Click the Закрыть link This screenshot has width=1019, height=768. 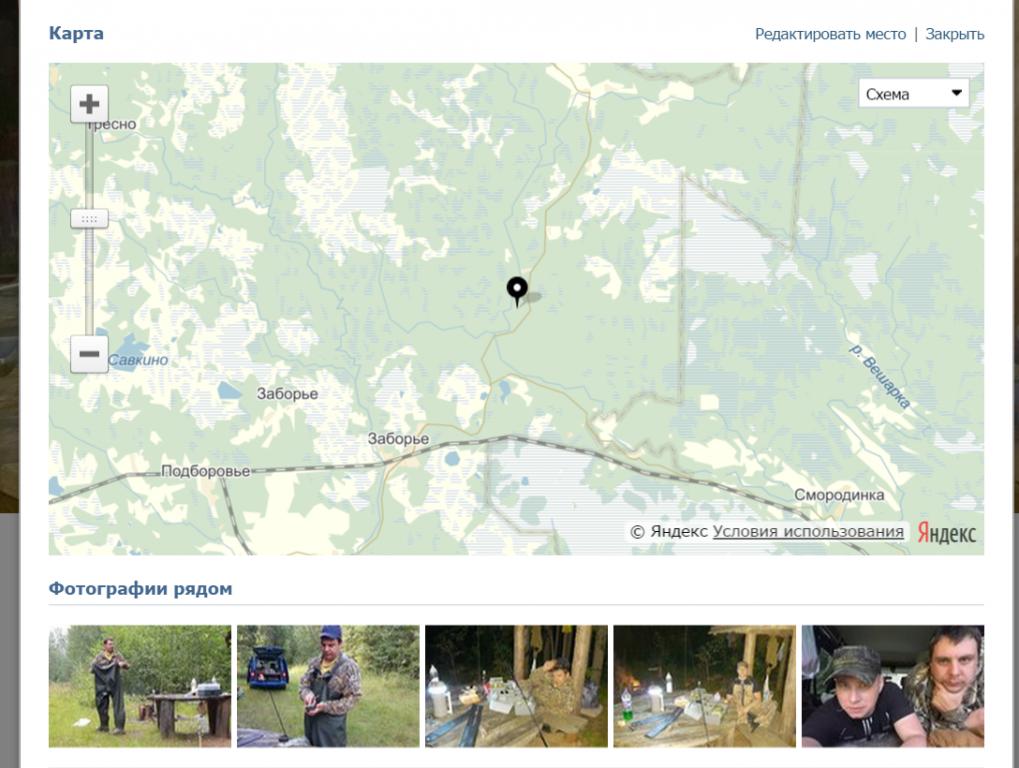(x=955, y=34)
